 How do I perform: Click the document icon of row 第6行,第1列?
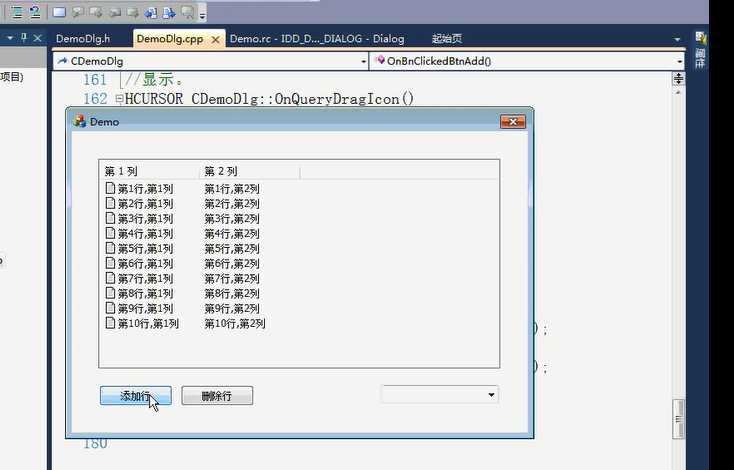pos(110,263)
